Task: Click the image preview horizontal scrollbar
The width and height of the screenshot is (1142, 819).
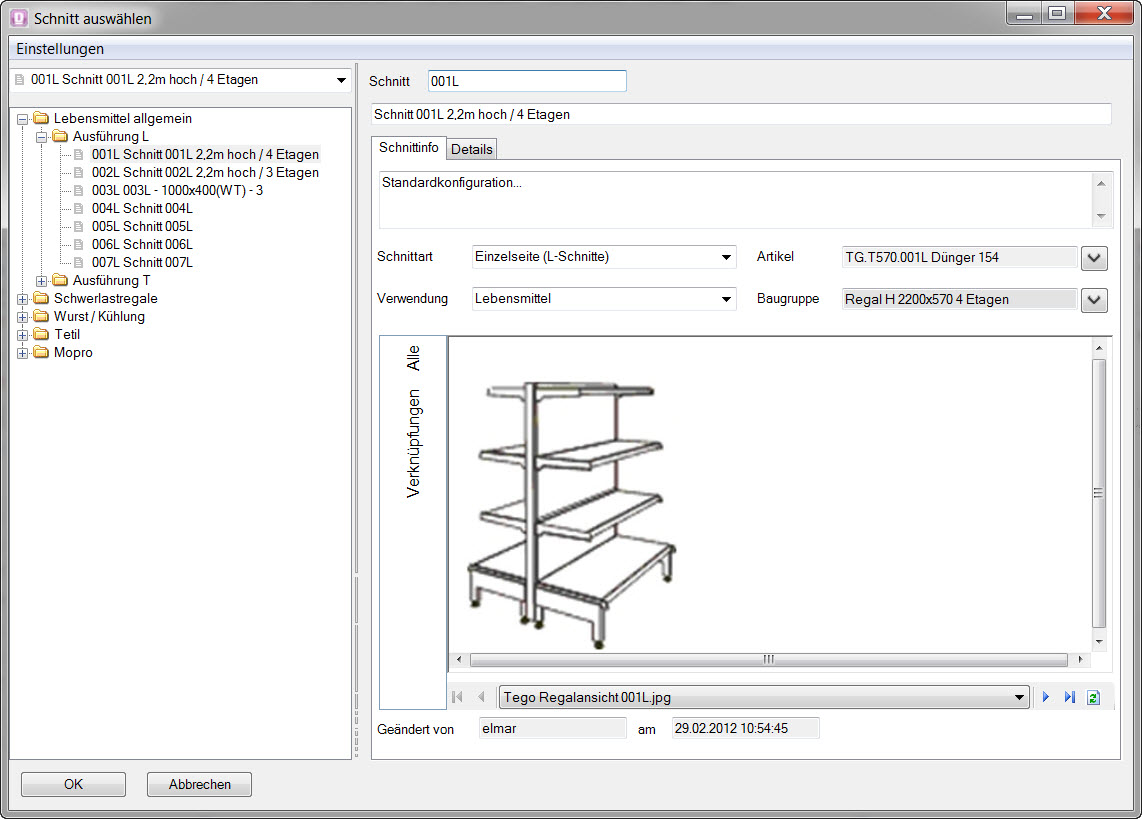Action: pos(768,660)
